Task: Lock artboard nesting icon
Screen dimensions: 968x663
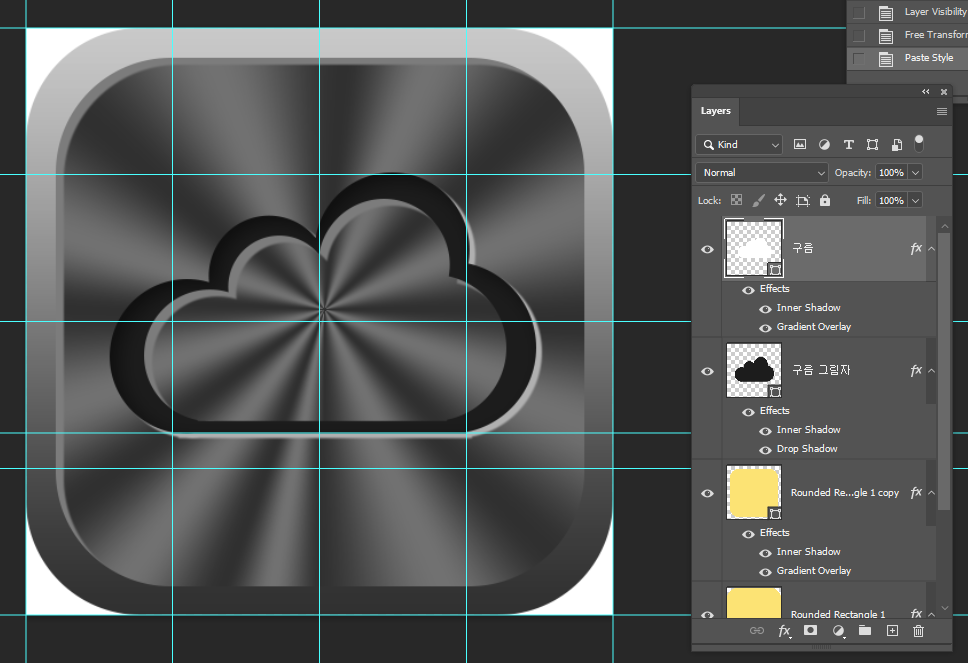Action: click(803, 200)
